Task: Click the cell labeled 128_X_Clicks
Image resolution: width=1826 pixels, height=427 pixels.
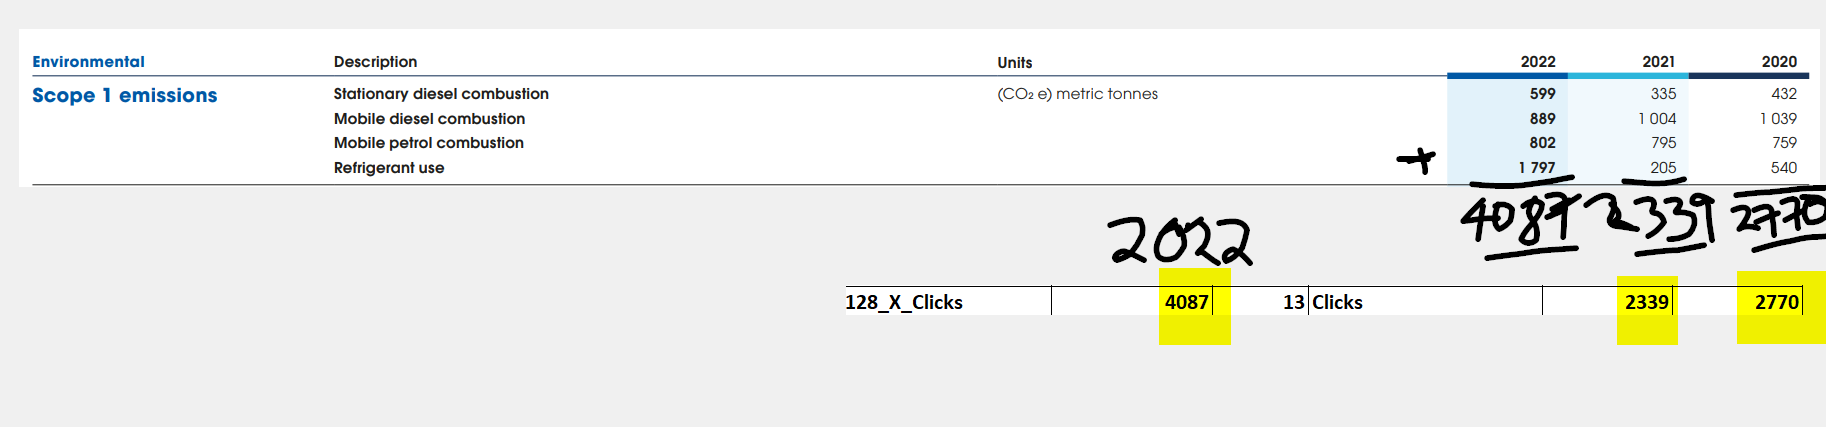Action: coord(904,302)
